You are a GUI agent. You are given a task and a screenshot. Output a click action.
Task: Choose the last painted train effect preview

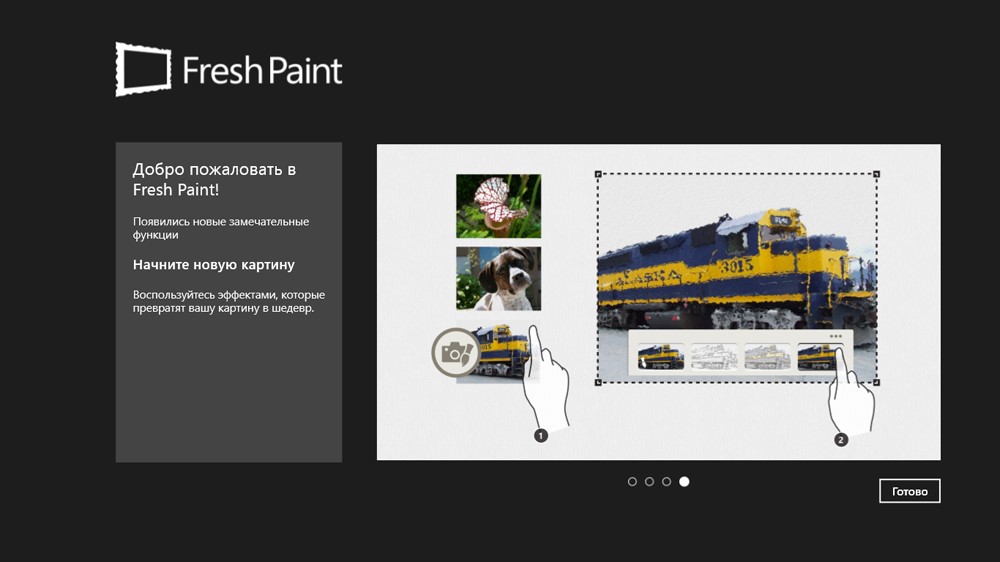[820, 357]
